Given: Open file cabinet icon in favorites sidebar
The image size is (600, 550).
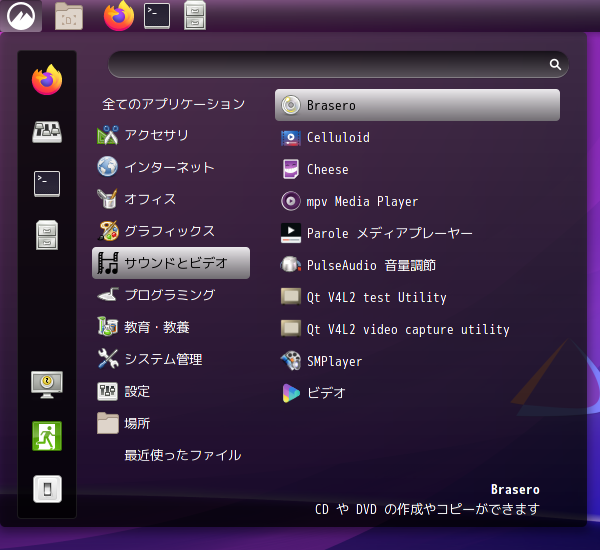Looking at the screenshot, I should [x=47, y=235].
